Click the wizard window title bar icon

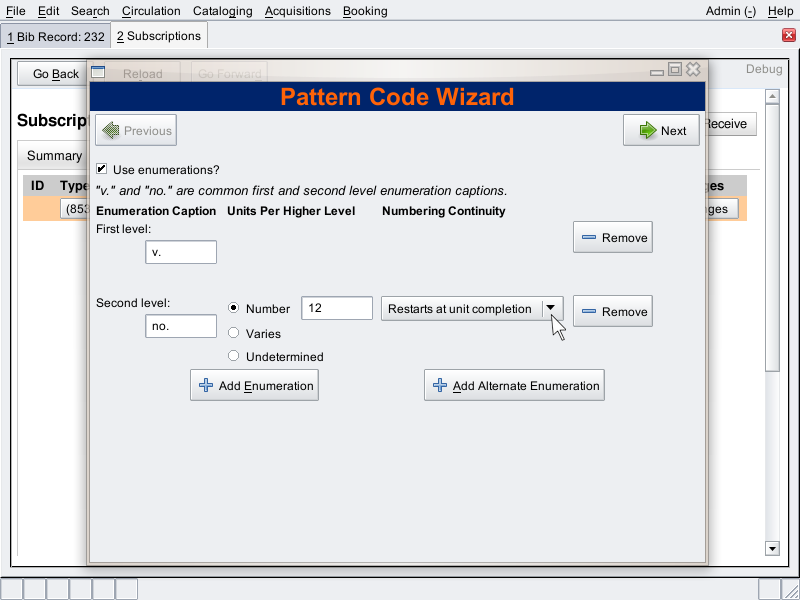coord(98,71)
